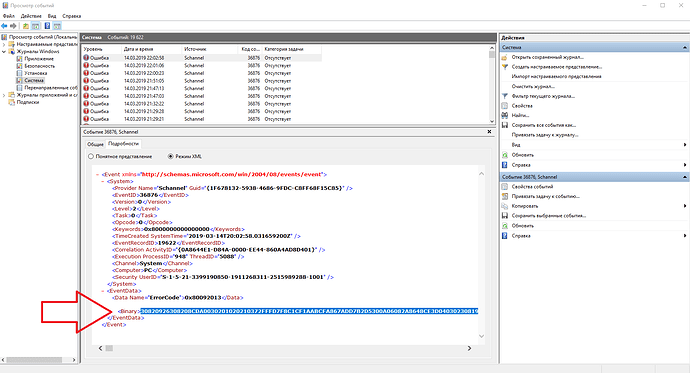The height and width of the screenshot is (373, 690).
Task: Click the Back arrow toolbar icon
Action: (x=4, y=26)
